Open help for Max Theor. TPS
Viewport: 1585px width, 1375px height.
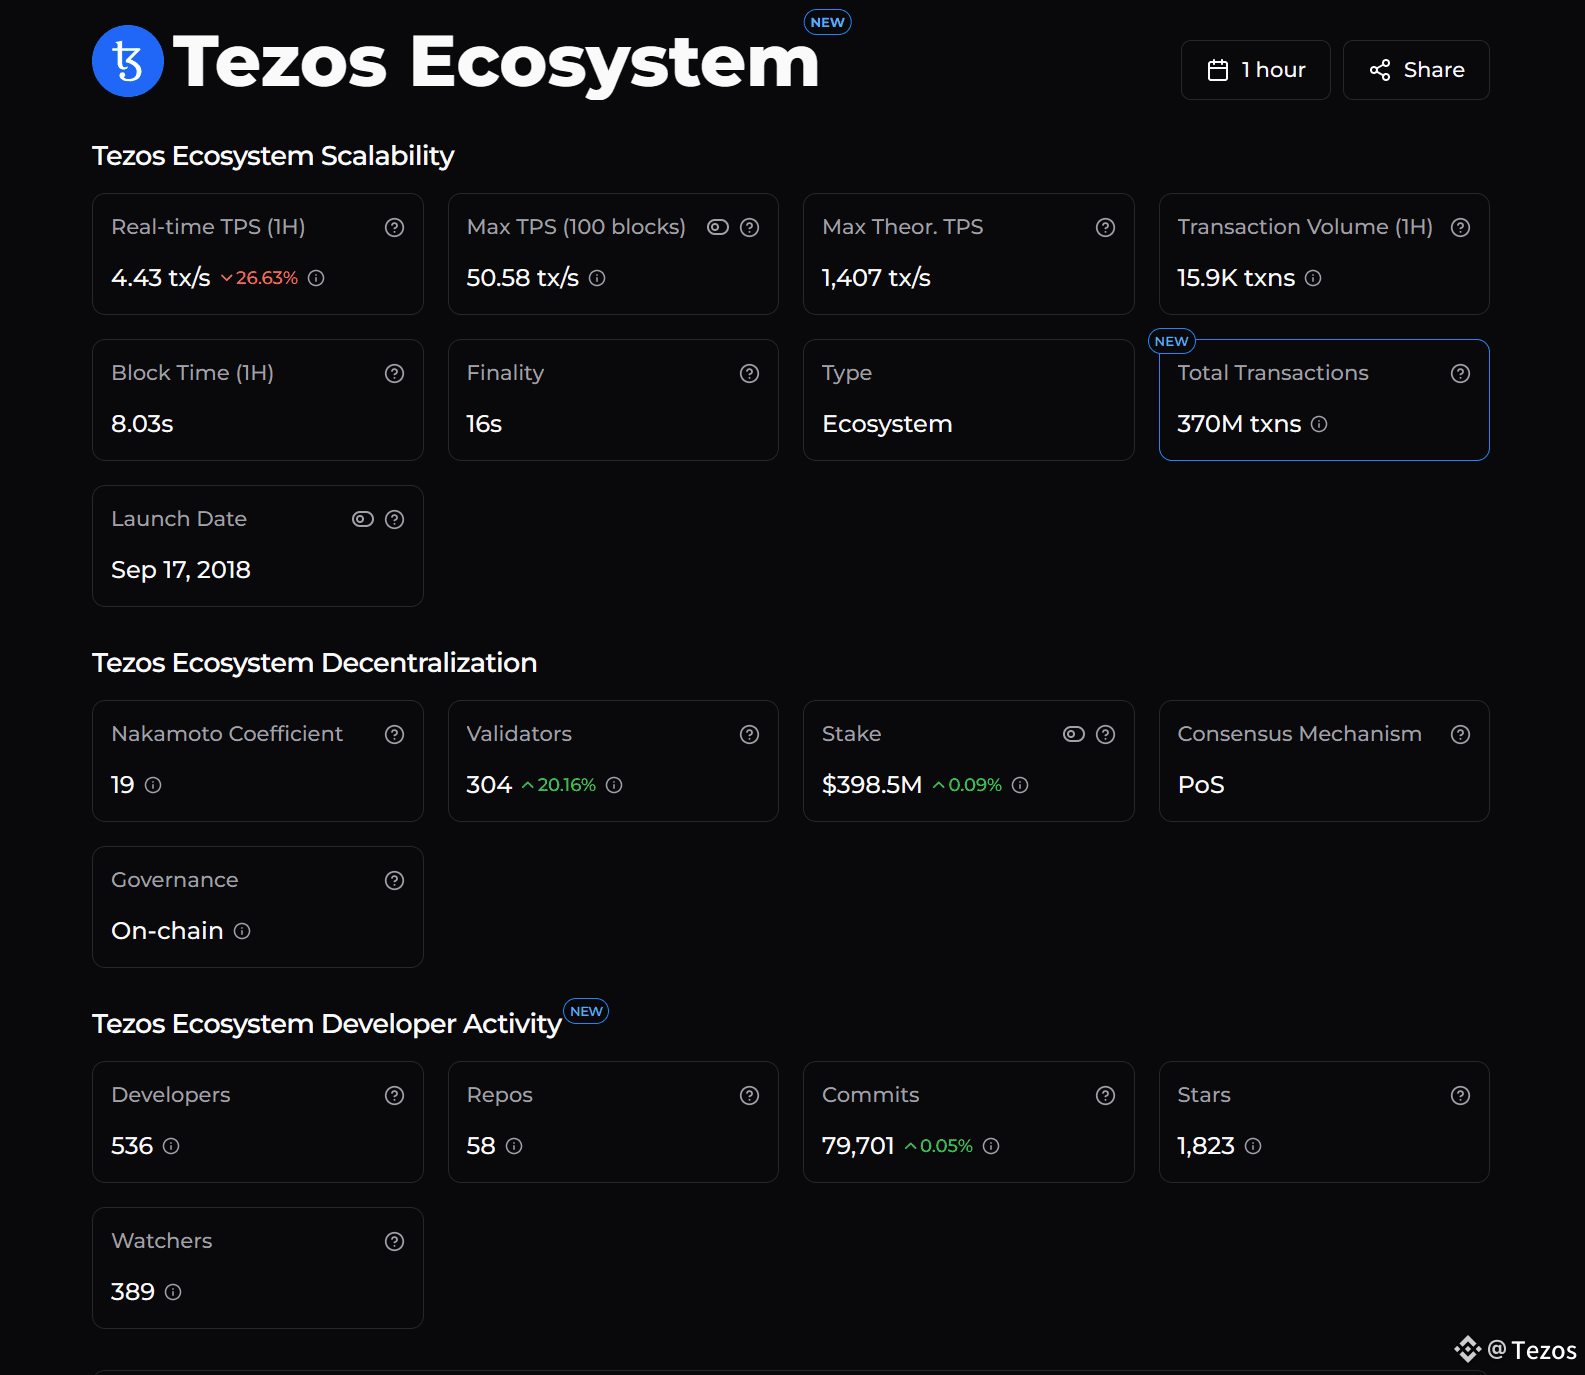(1105, 228)
